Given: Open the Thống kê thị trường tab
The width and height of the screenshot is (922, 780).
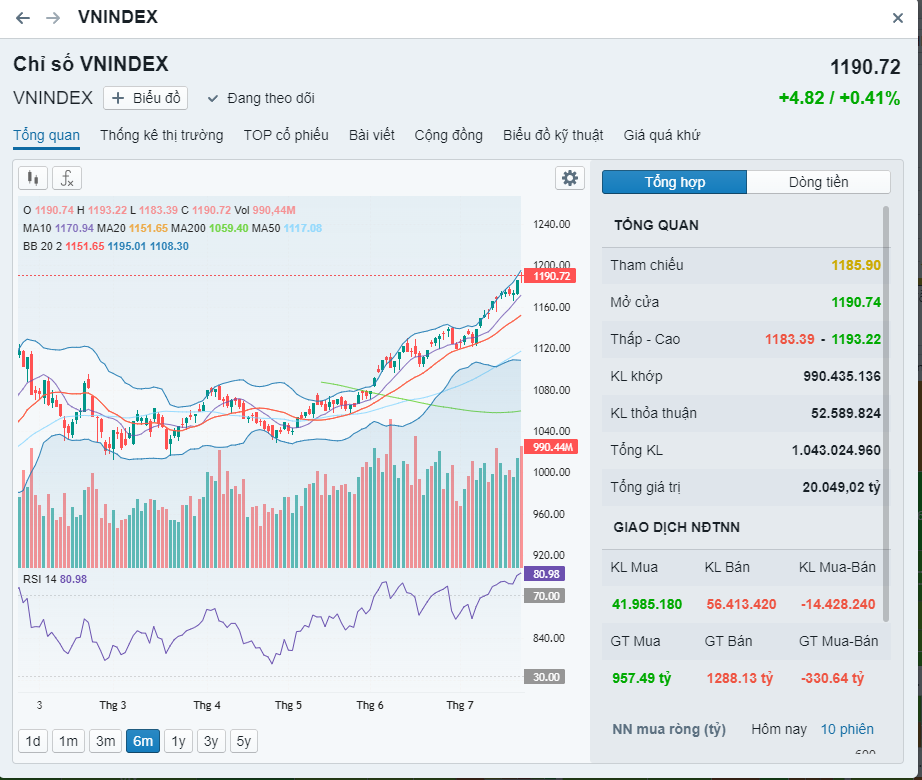Looking at the screenshot, I should (162, 135).
